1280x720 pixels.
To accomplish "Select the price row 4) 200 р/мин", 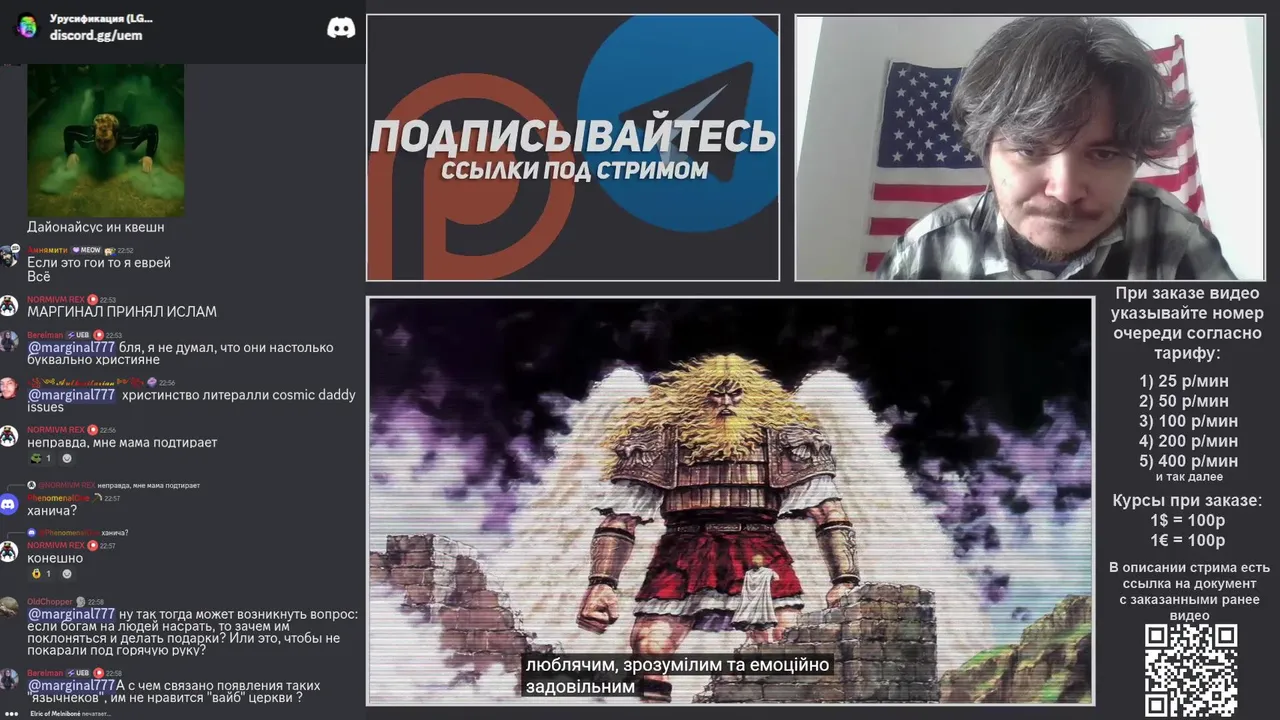I will click(x=1188, y=441).
